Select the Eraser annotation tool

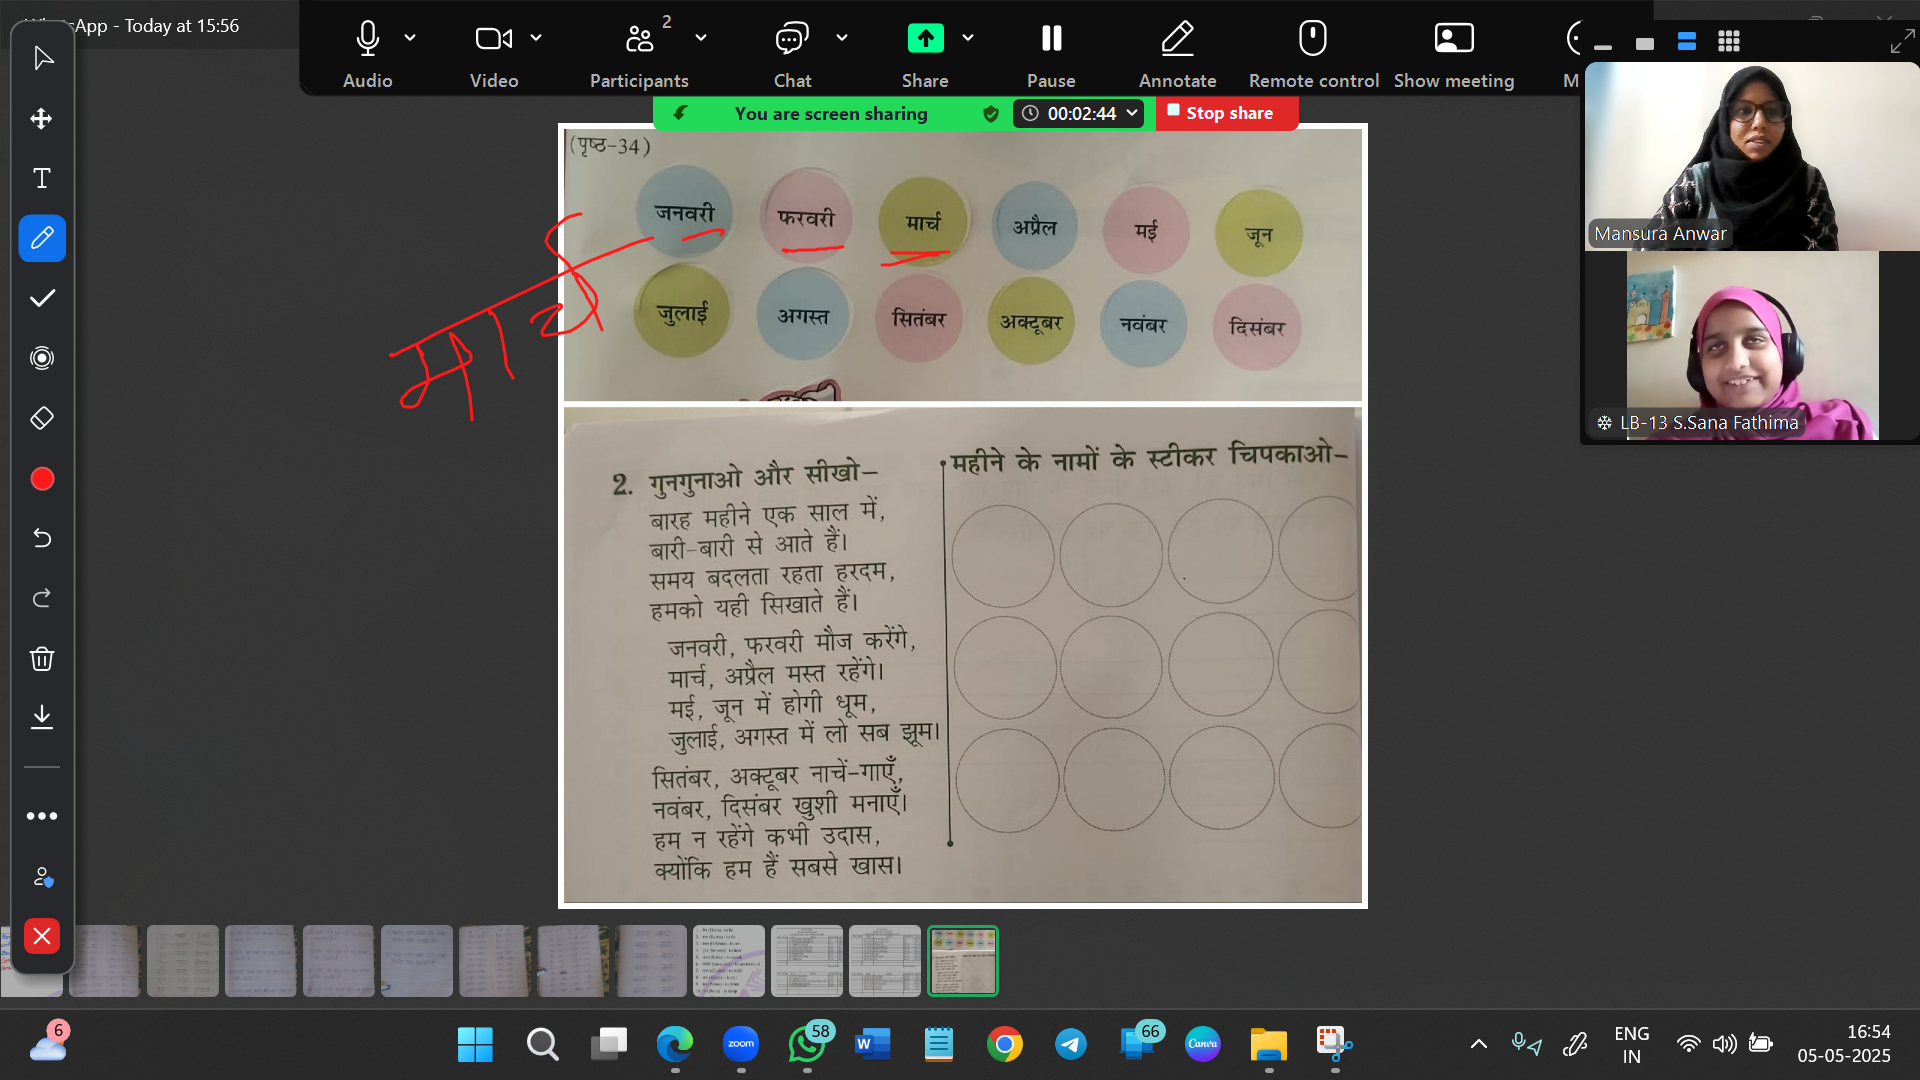pyautogui.click(x=42, y=418)
